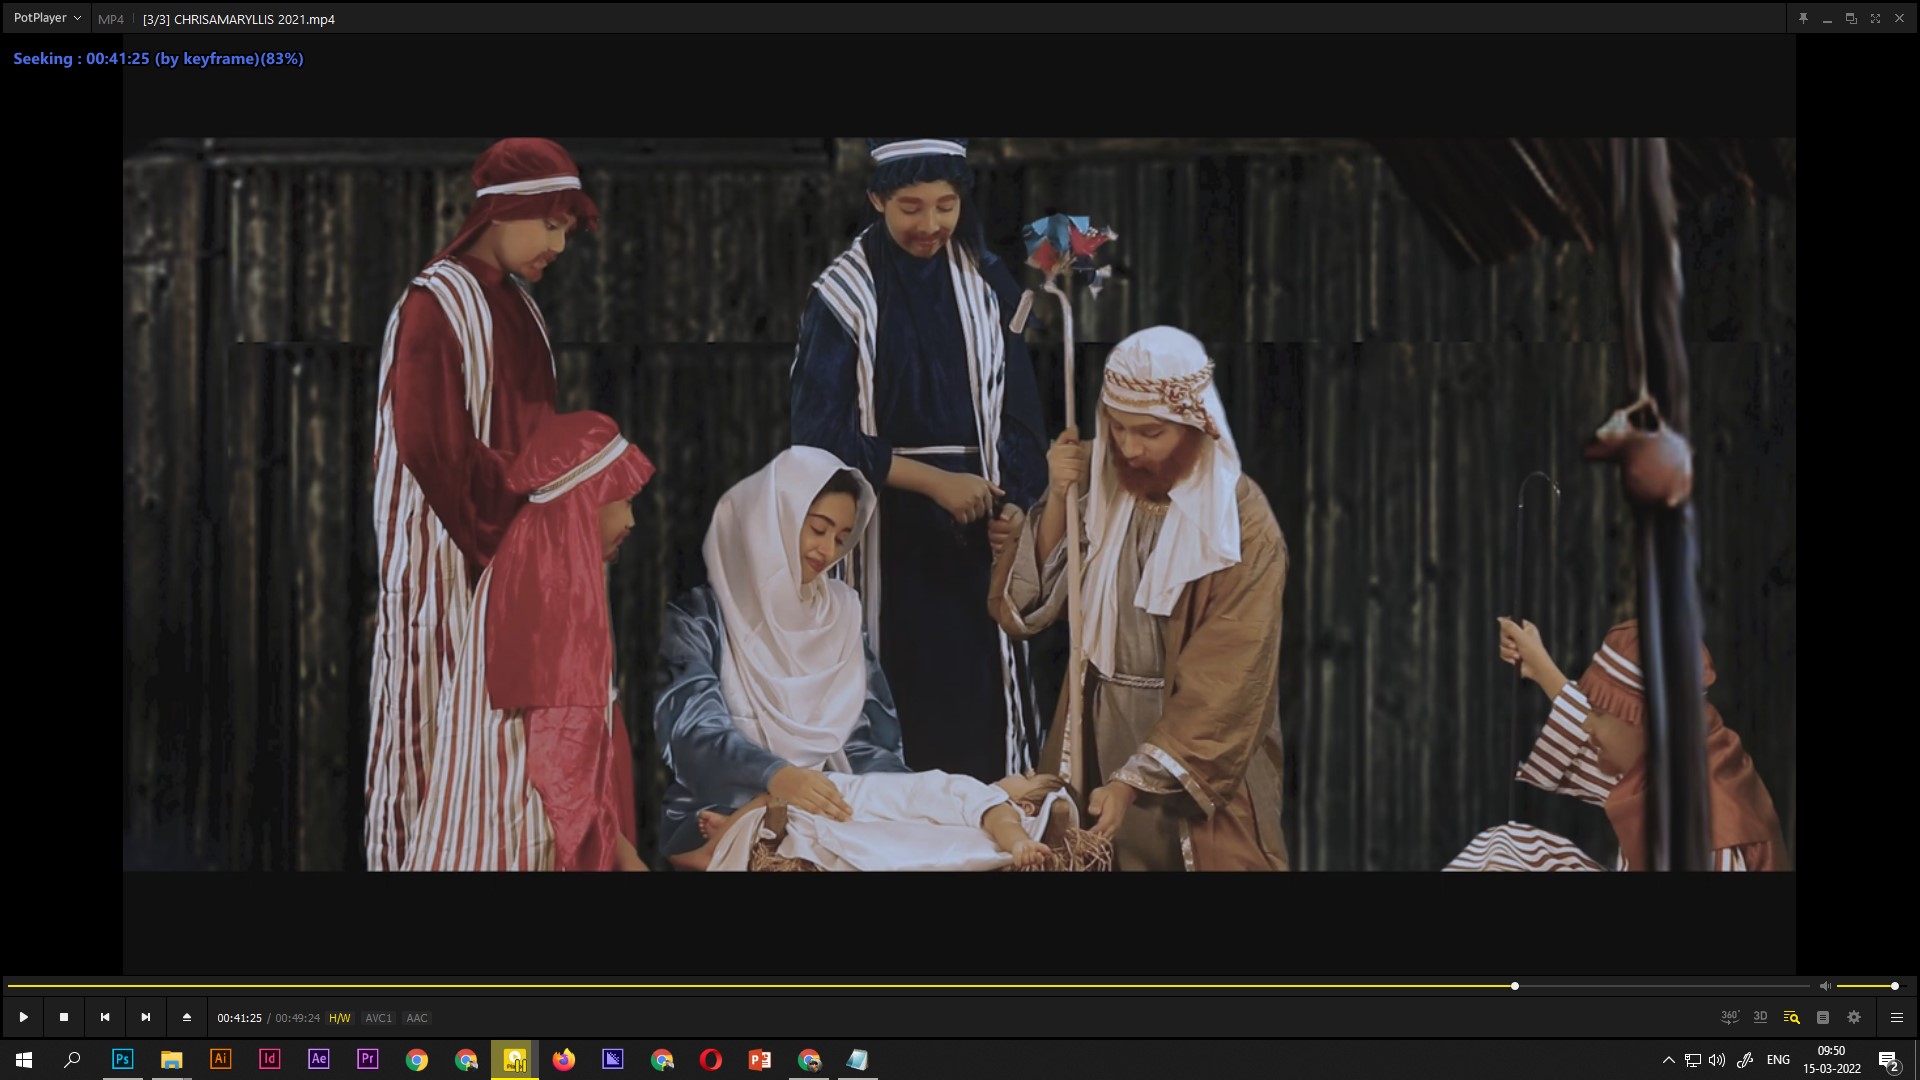Viewport: 1920px width, 1080px height.
Task: Pin the player always on top
Action: (x=1803, y=18)
